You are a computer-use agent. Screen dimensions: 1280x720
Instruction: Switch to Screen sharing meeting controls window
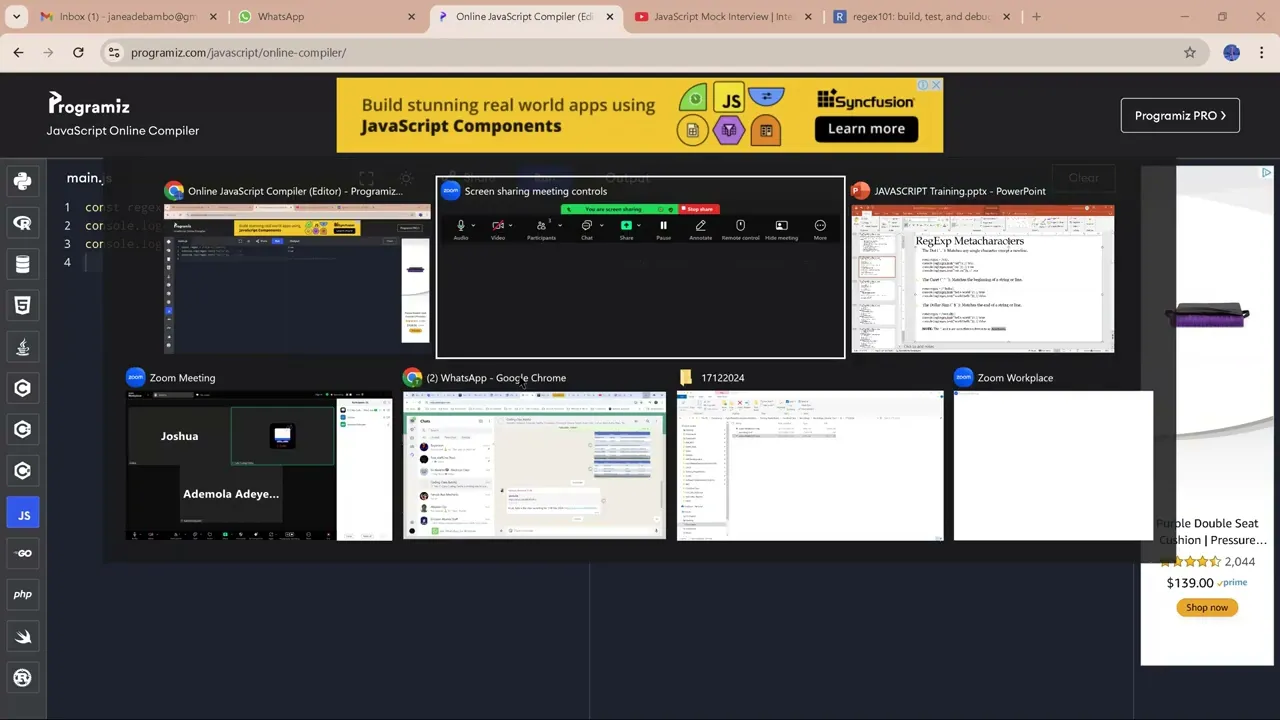[x=640, y=267]
